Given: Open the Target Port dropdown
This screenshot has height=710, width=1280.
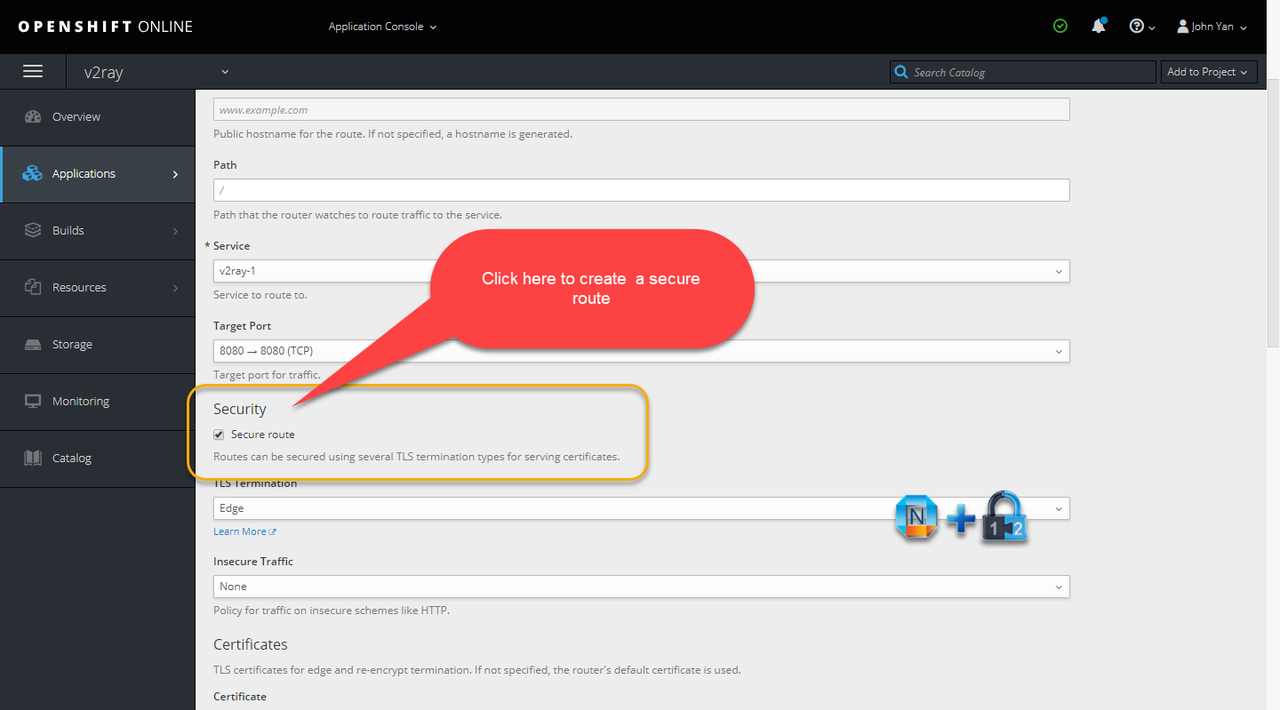Looking at the screenshot, I should pyautogui.click(x=641, y=351).
